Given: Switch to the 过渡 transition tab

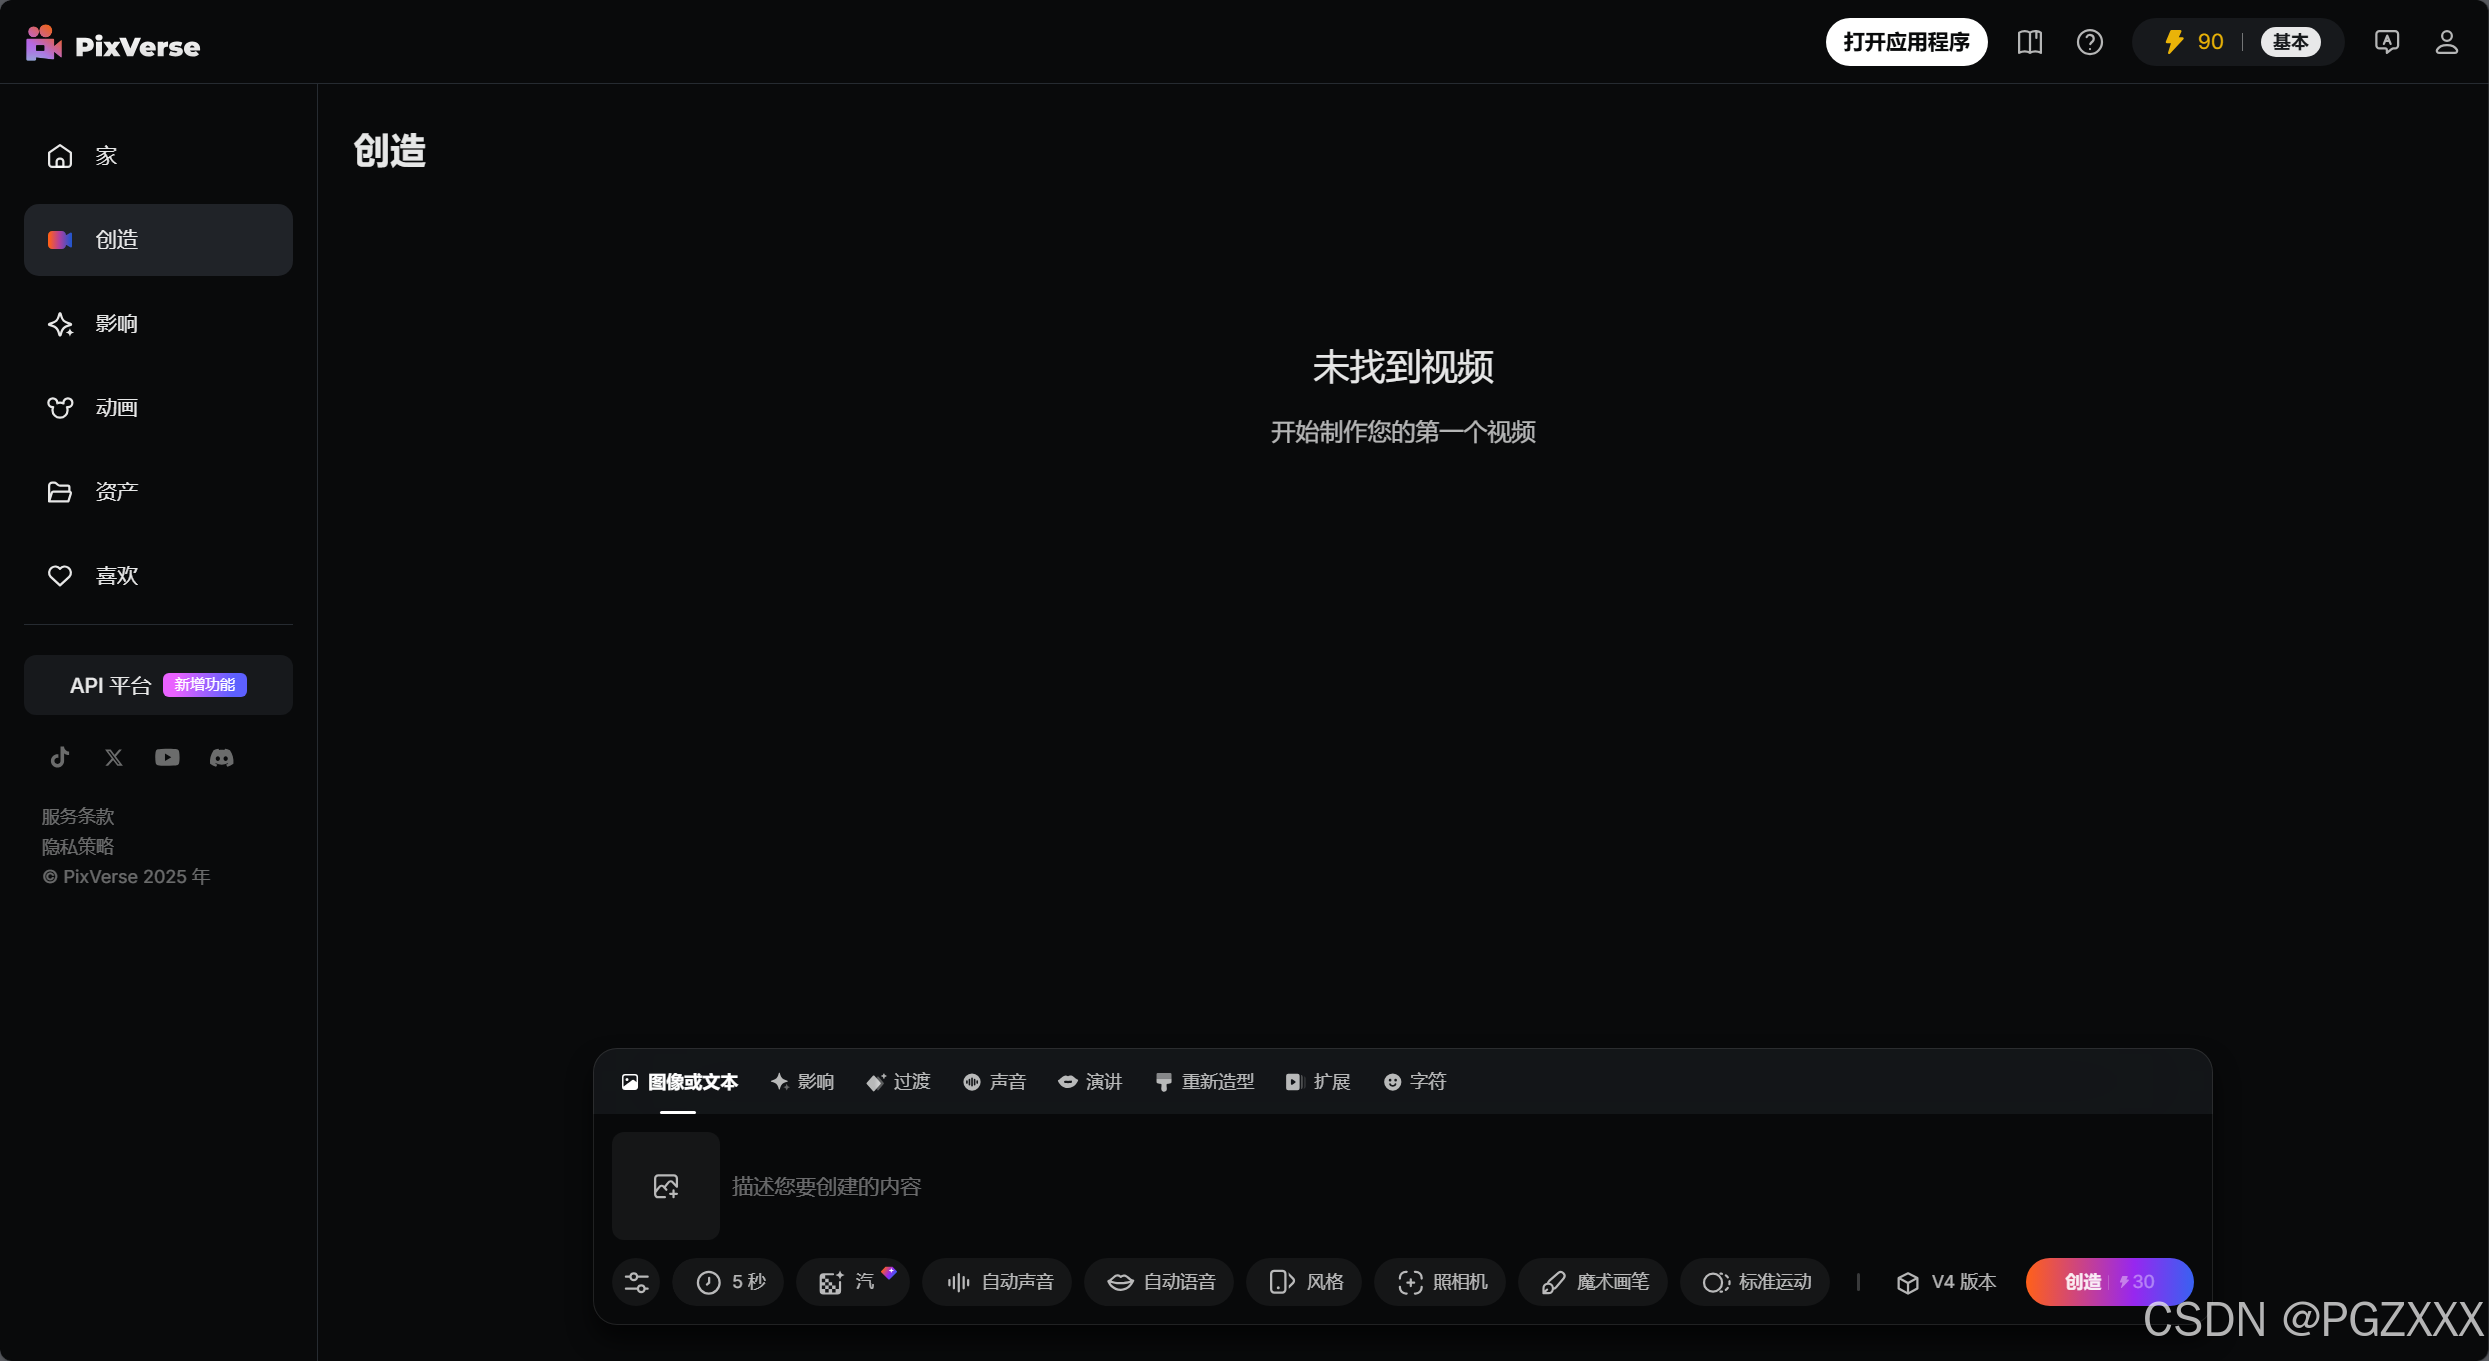Looking at the screenshot, I should pos(898,1082).
